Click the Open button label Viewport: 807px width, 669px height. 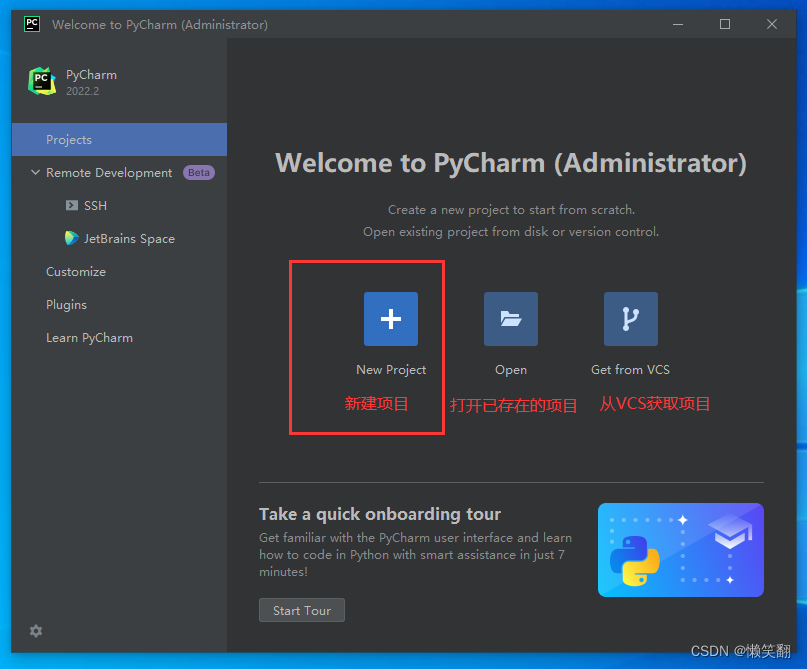tap(510, 369)
